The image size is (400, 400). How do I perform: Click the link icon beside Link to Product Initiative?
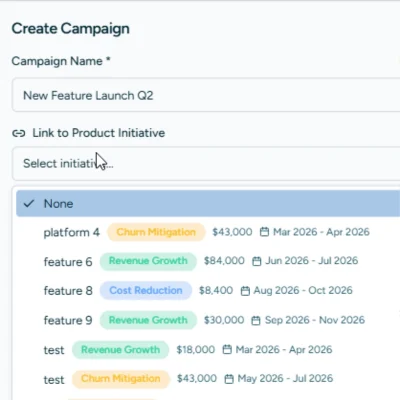[x=19, y=133]
